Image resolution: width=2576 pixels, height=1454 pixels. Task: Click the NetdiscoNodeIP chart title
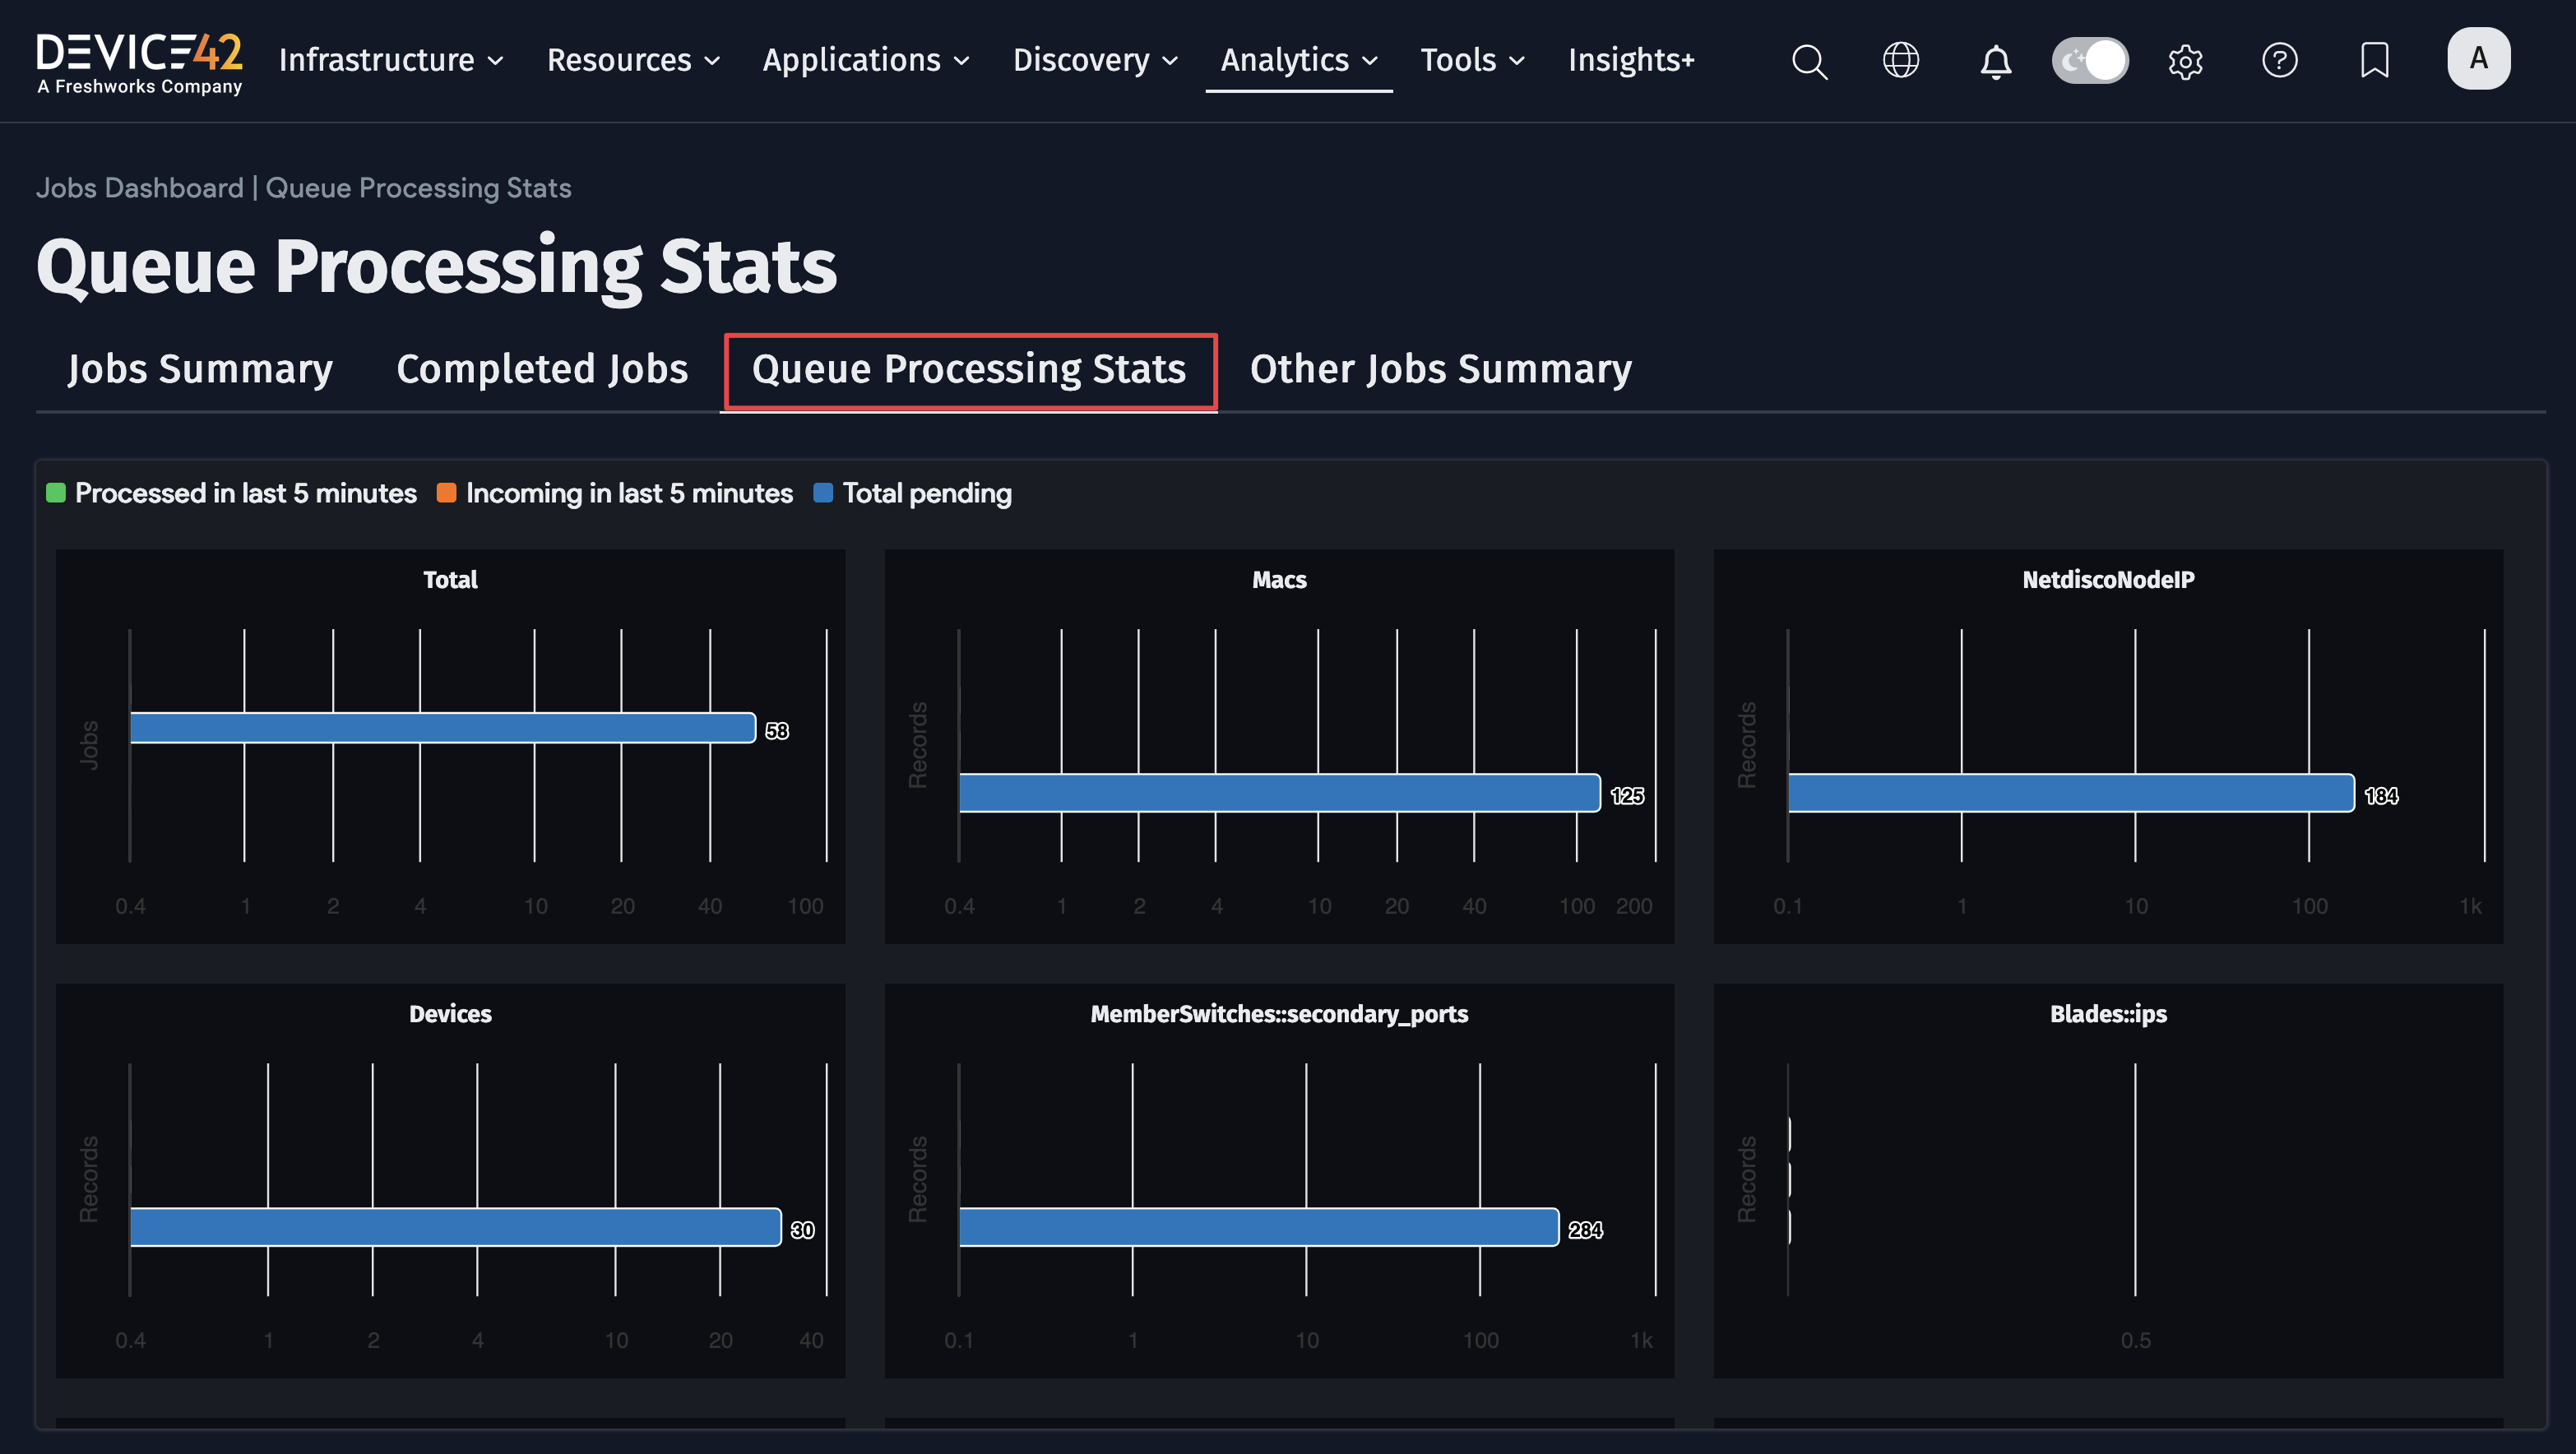2108,580
